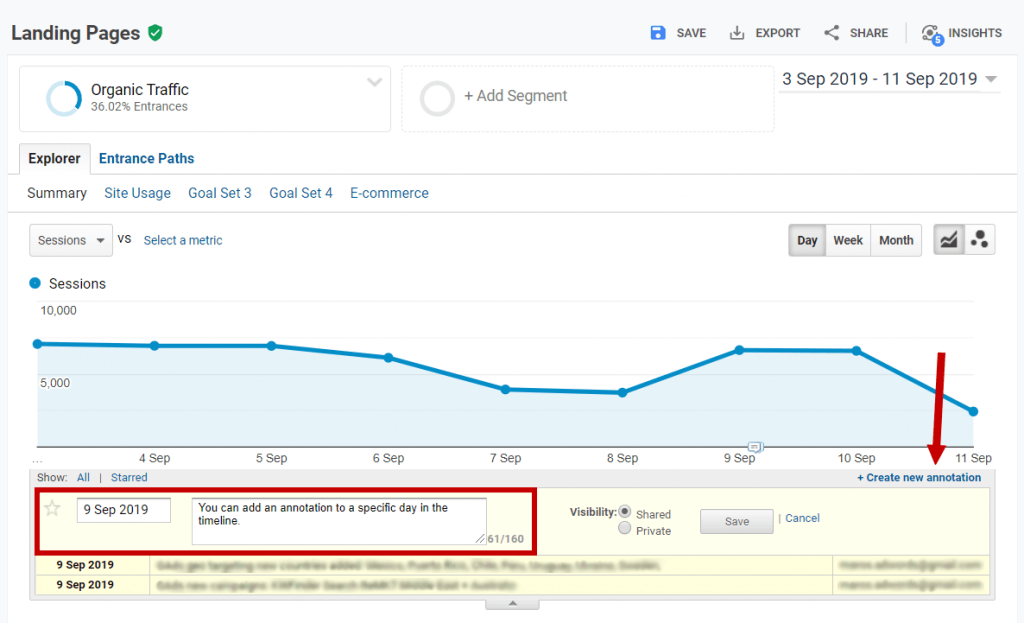
Task: Open the date range selector
Action: pyautogui.click(x=888, y=78)
